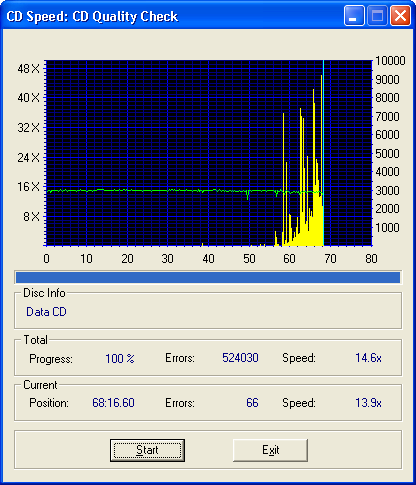Click the 10000 error axis label
This screenshot has width=416, height=485.
click(390, 61)
